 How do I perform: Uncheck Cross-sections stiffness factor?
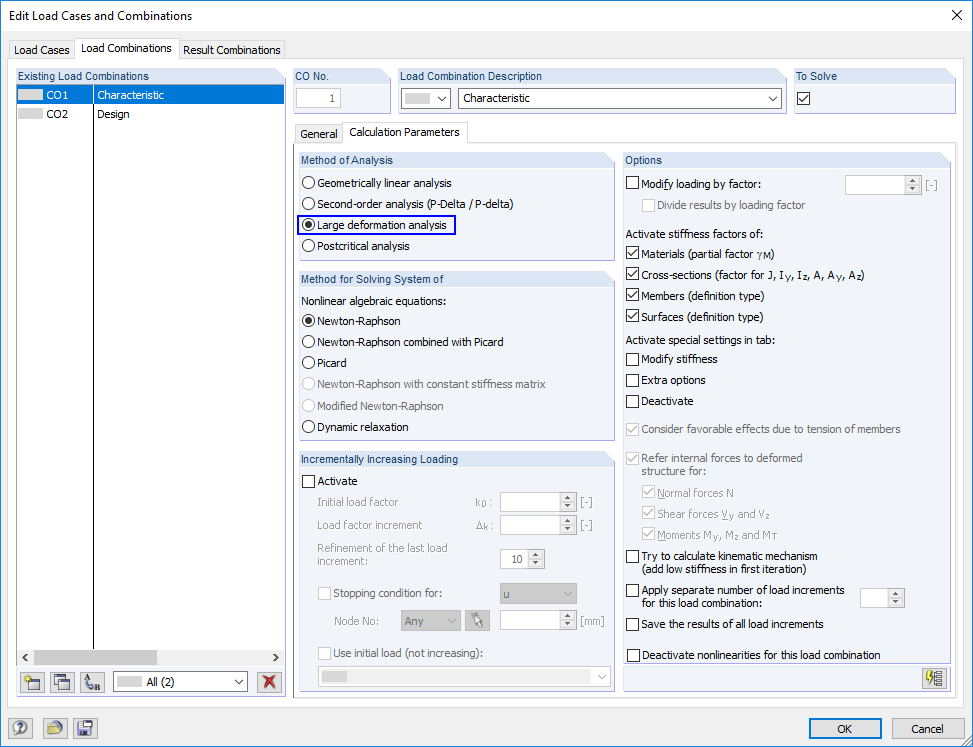coord(632,274)
